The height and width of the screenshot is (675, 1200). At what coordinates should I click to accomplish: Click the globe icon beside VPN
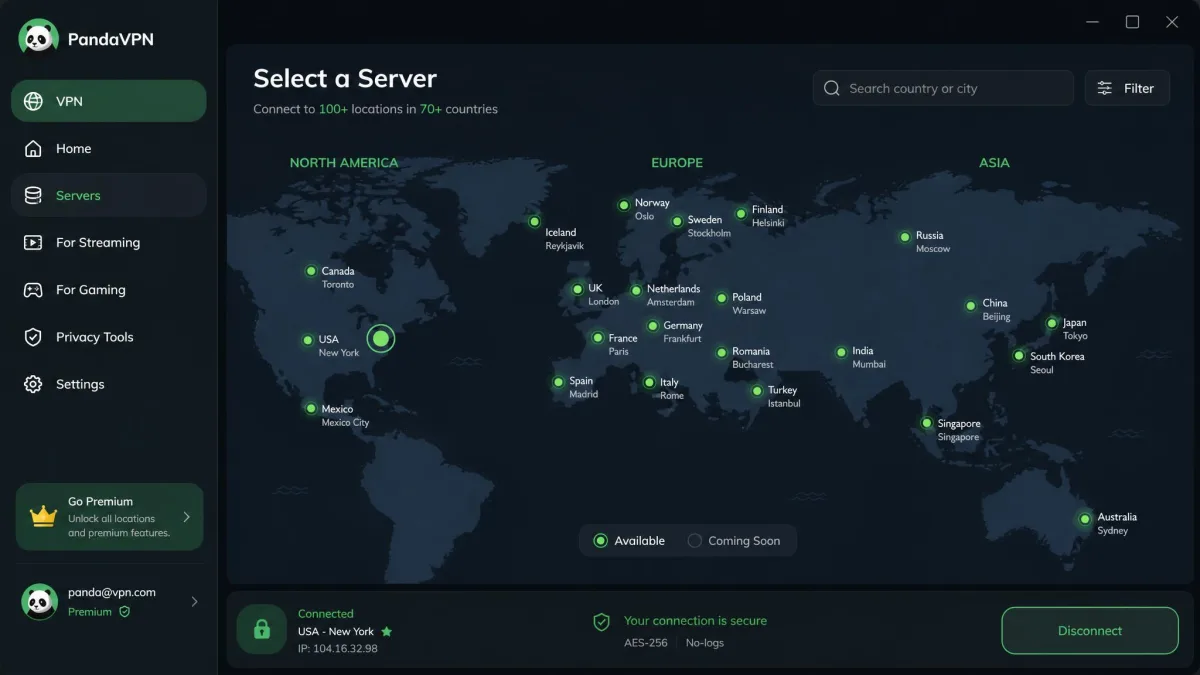[33, 101]
